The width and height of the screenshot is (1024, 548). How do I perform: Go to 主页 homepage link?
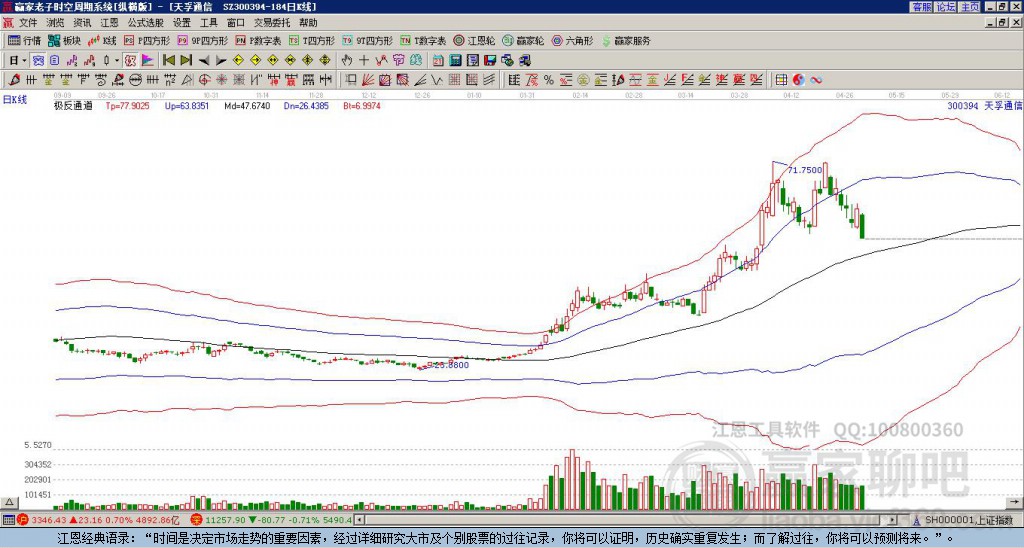pyautogui.click(x=970, y=7)
